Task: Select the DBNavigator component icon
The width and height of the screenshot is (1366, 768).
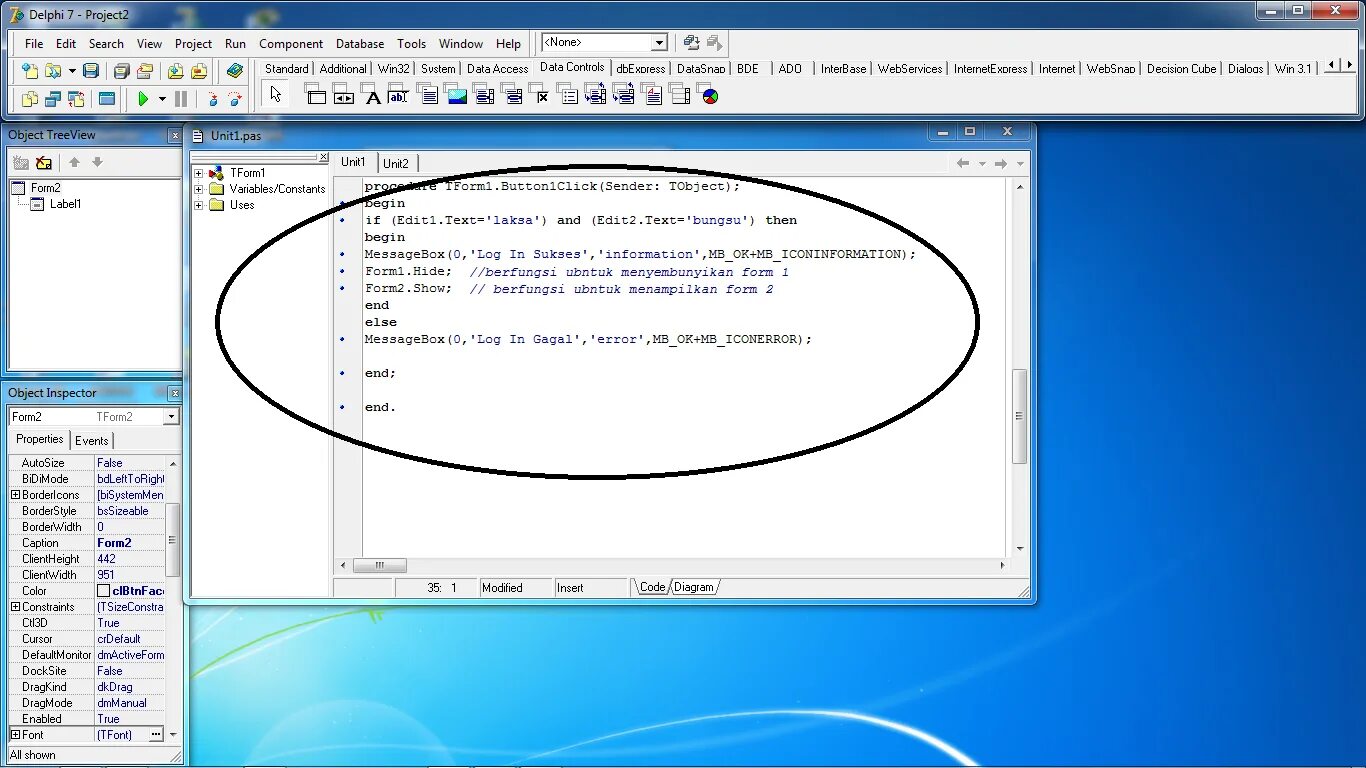Action: click(x=343, y=95)
